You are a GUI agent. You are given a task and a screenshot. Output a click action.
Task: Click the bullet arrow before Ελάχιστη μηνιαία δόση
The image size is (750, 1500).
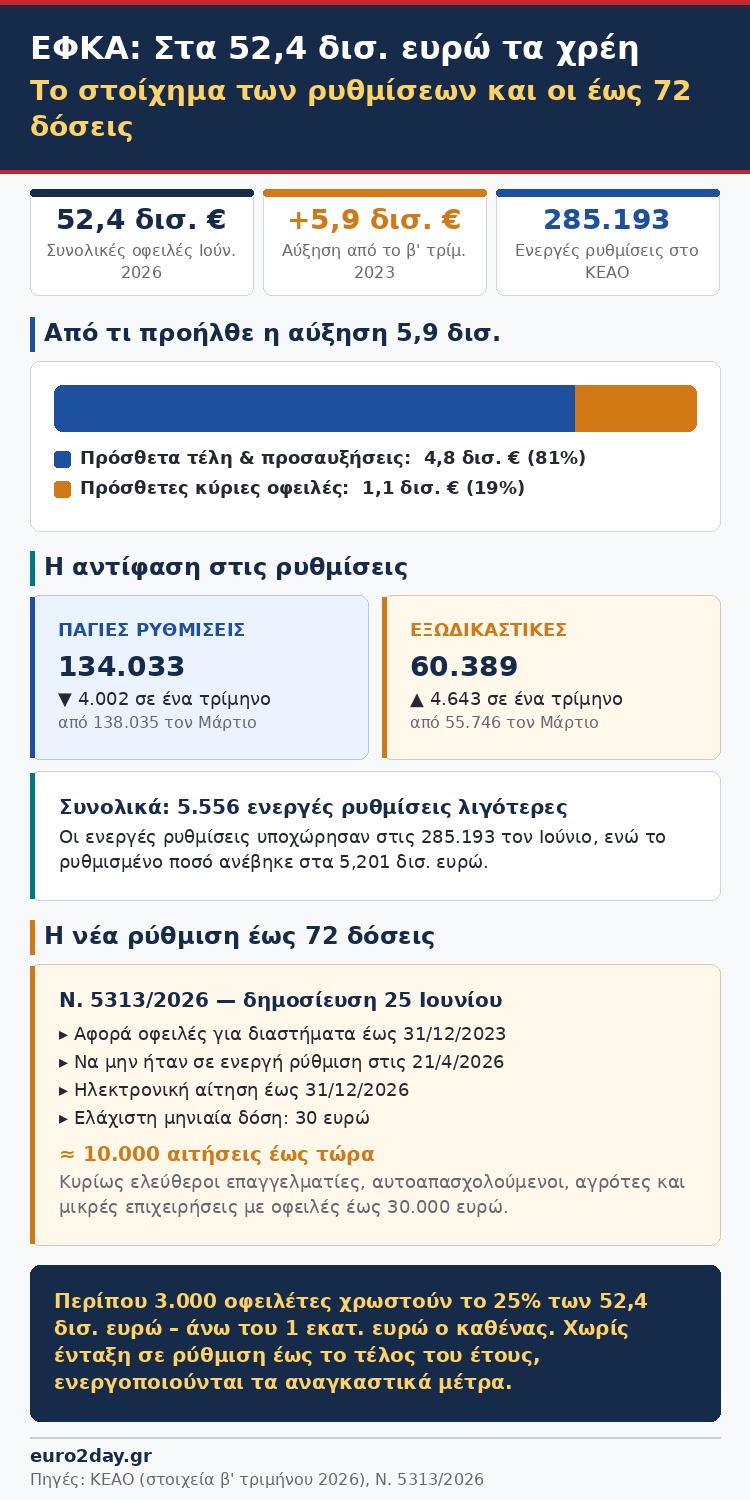[64, 1119]
